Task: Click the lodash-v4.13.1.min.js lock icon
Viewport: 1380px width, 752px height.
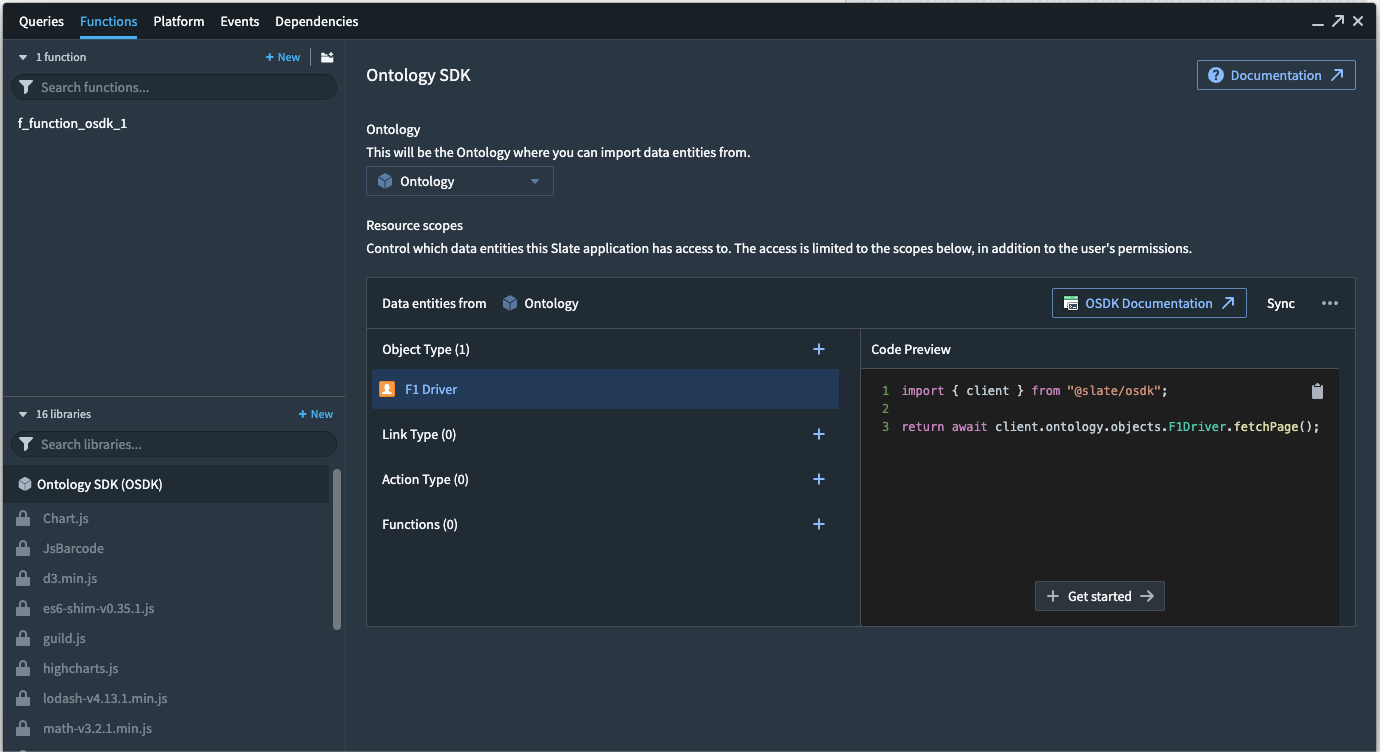Action: click(22, 698)
